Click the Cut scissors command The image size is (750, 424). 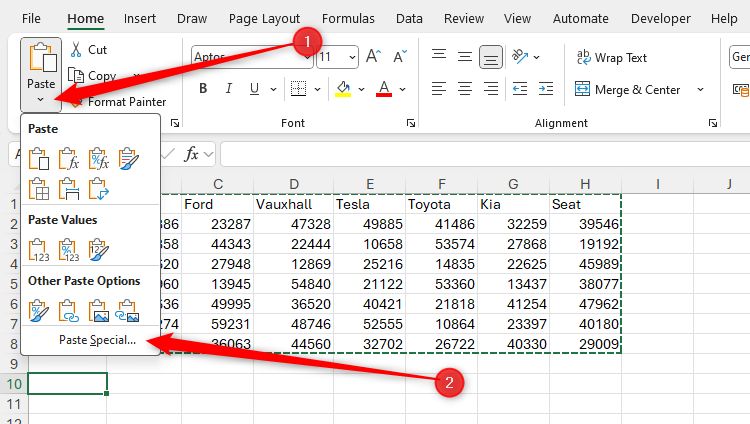coord(88,50)
